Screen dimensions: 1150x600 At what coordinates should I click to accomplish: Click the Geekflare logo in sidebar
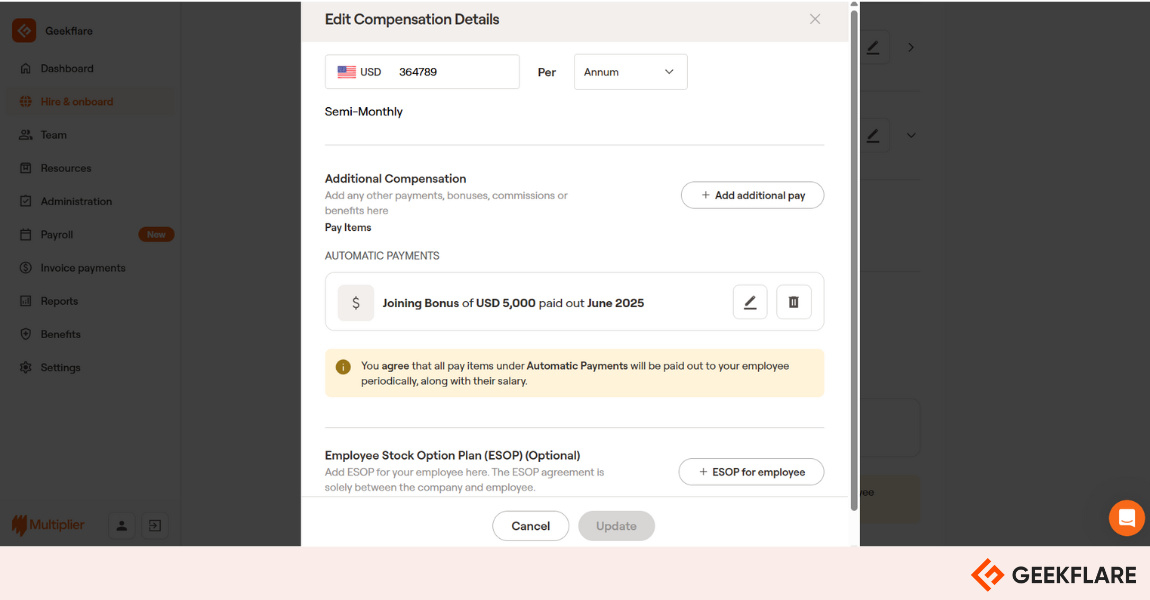click(24, 31)
